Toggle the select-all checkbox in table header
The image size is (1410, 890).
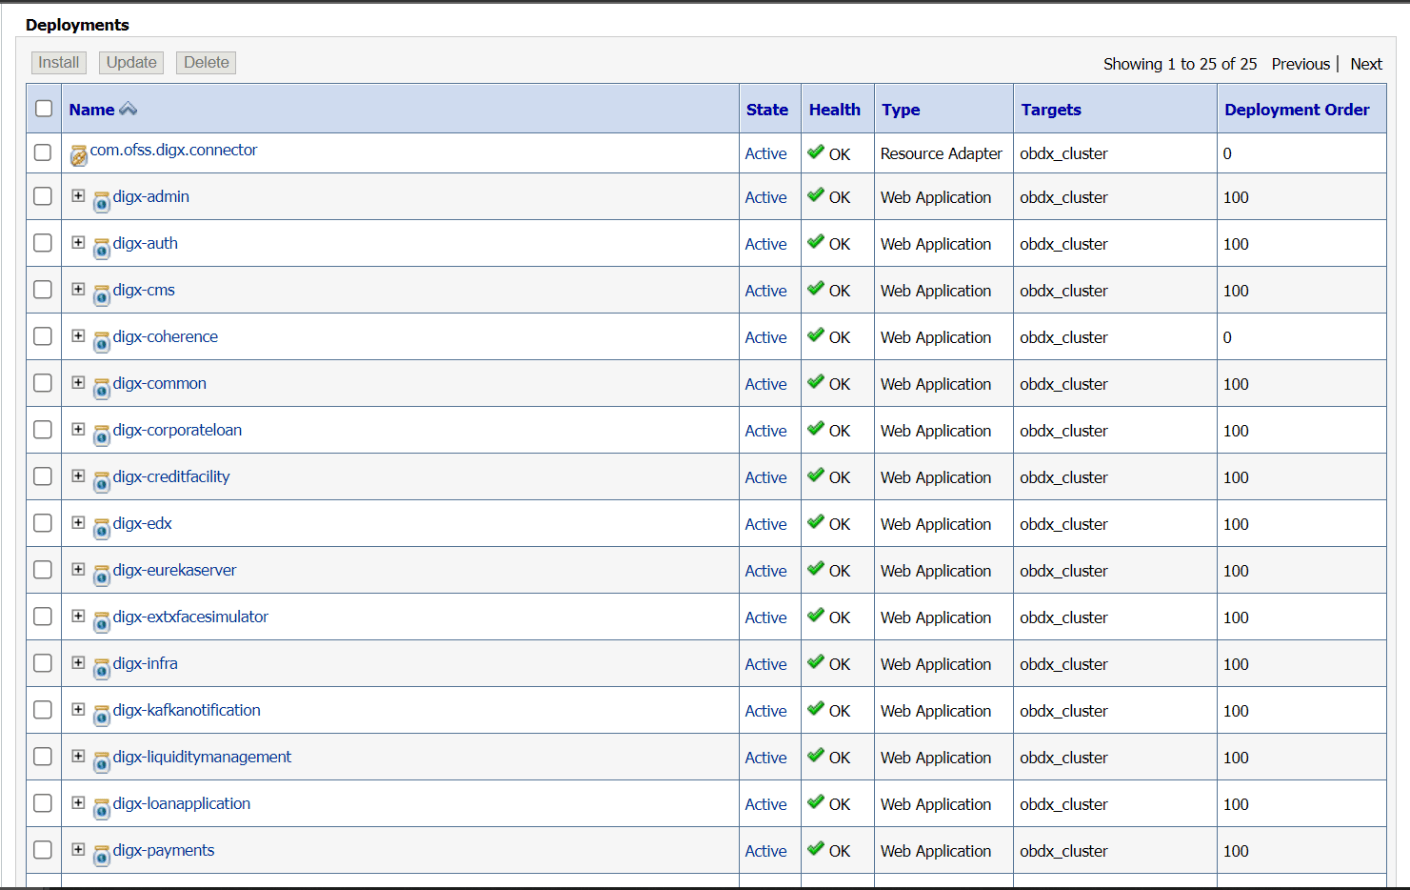[44, 108]
